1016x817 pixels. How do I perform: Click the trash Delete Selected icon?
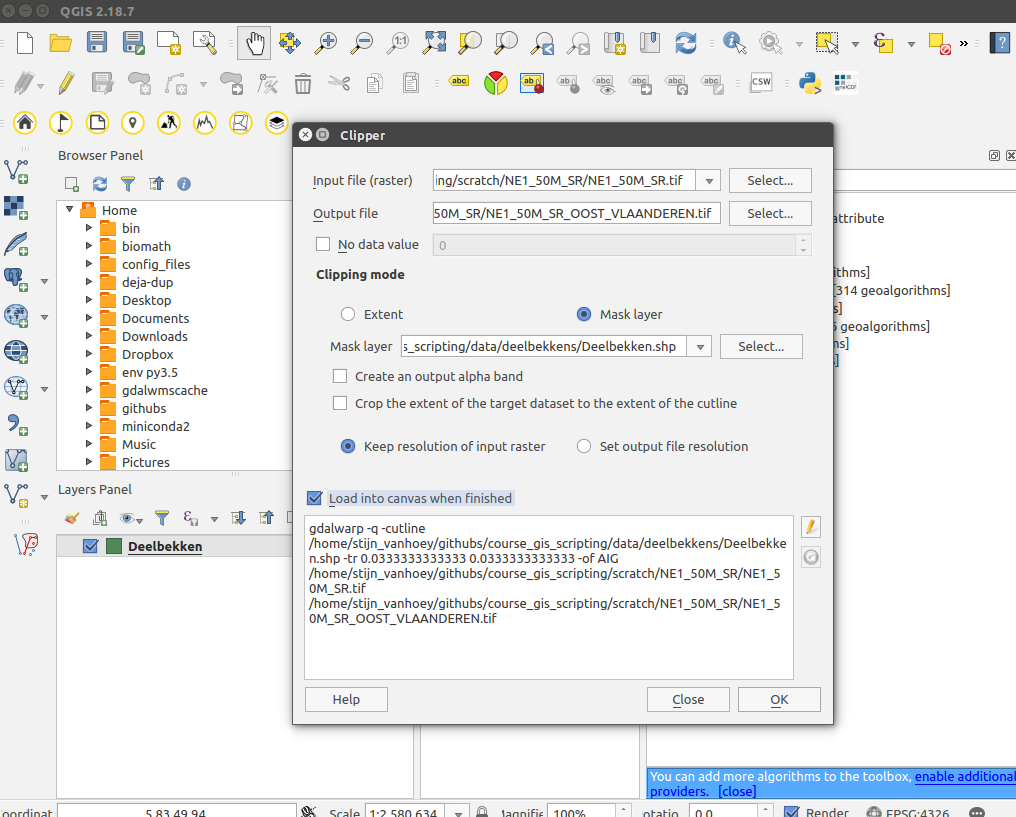coord(303,84)
